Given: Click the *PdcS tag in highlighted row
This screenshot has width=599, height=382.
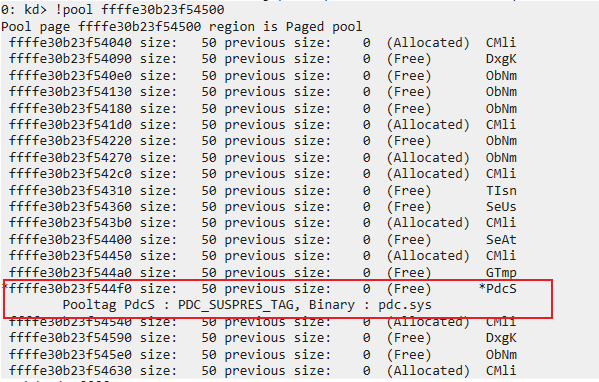Looking at the screenshot, I should (x=497, y=288).
